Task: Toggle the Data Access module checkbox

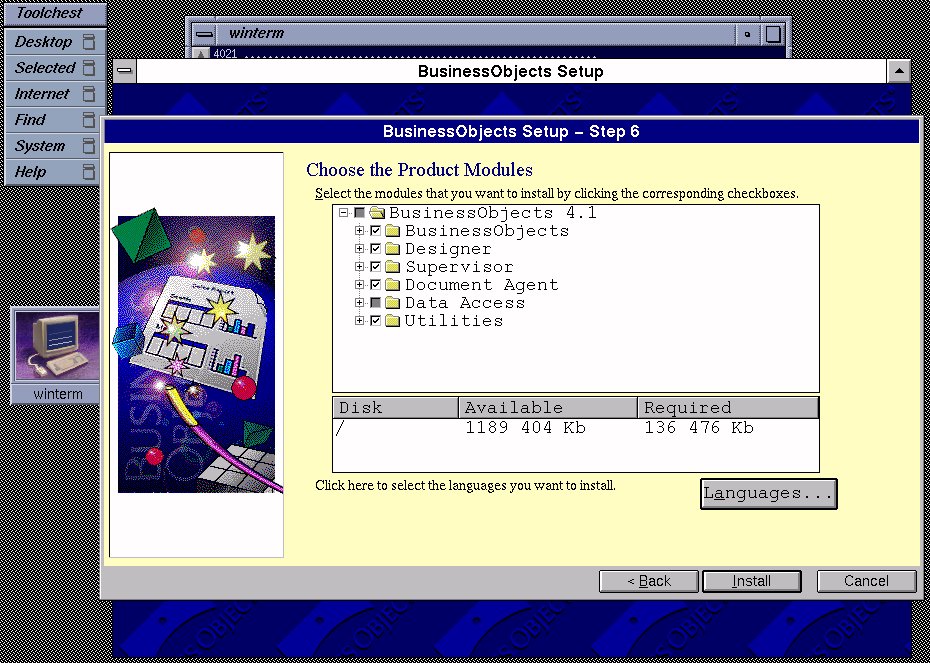Action: point(375,303)
